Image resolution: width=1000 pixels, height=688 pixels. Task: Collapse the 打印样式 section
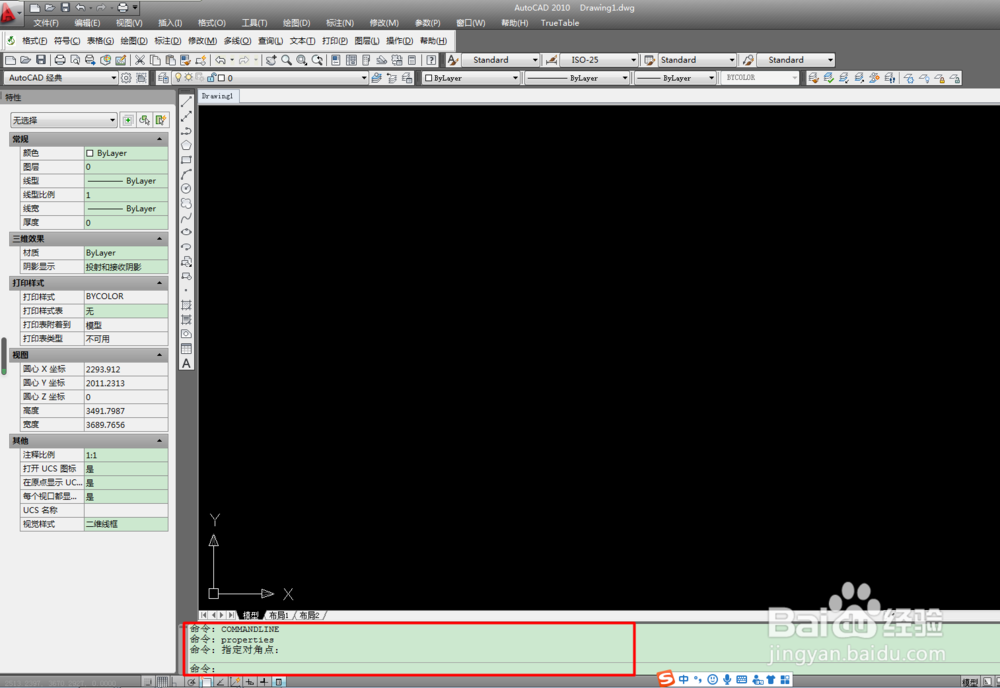[x=159, y=282]
